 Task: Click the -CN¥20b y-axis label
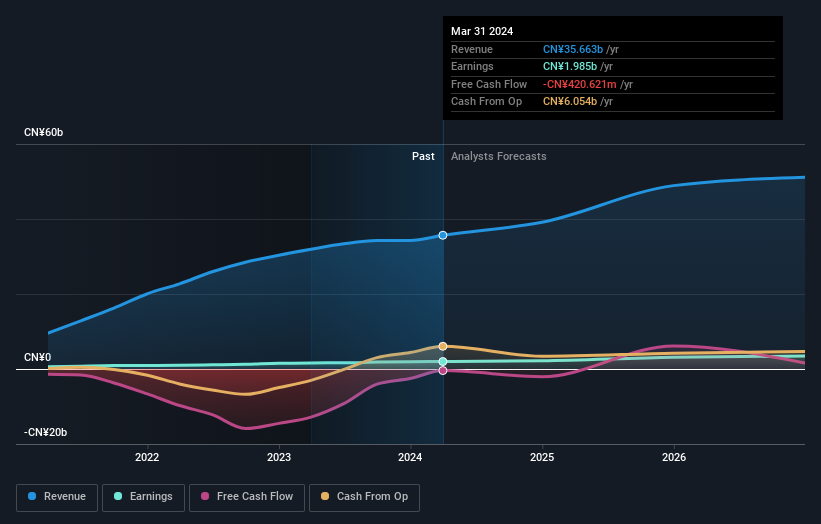point(46,432)
